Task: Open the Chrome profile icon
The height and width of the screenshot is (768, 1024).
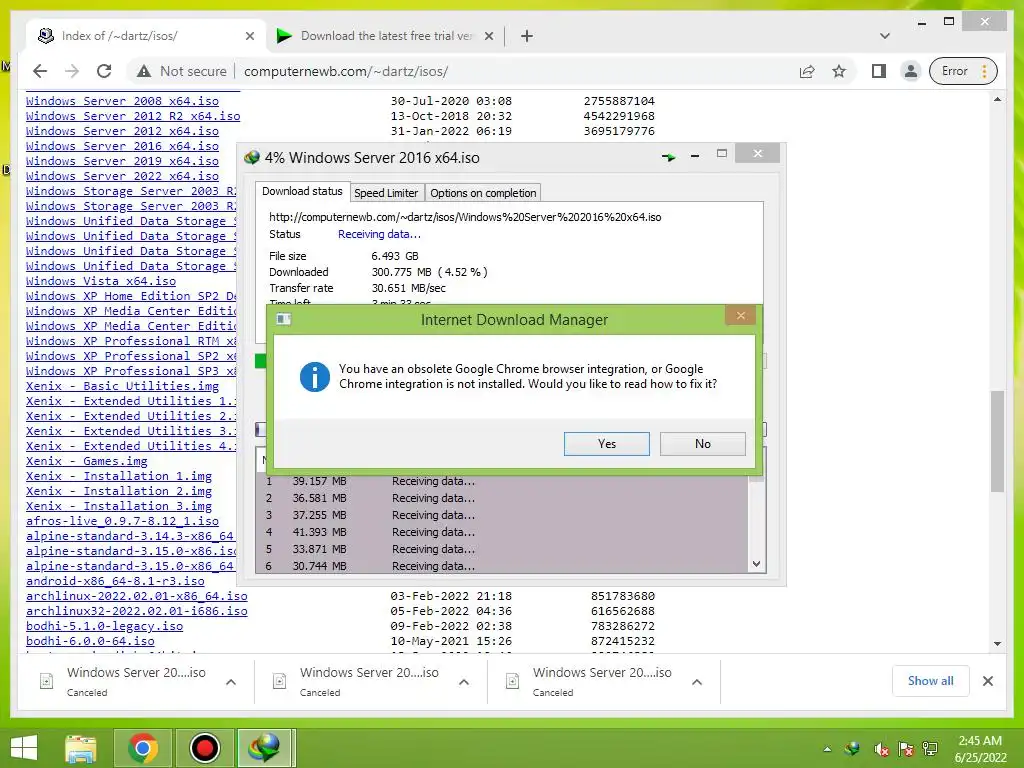Action: (x=910, y=71)
